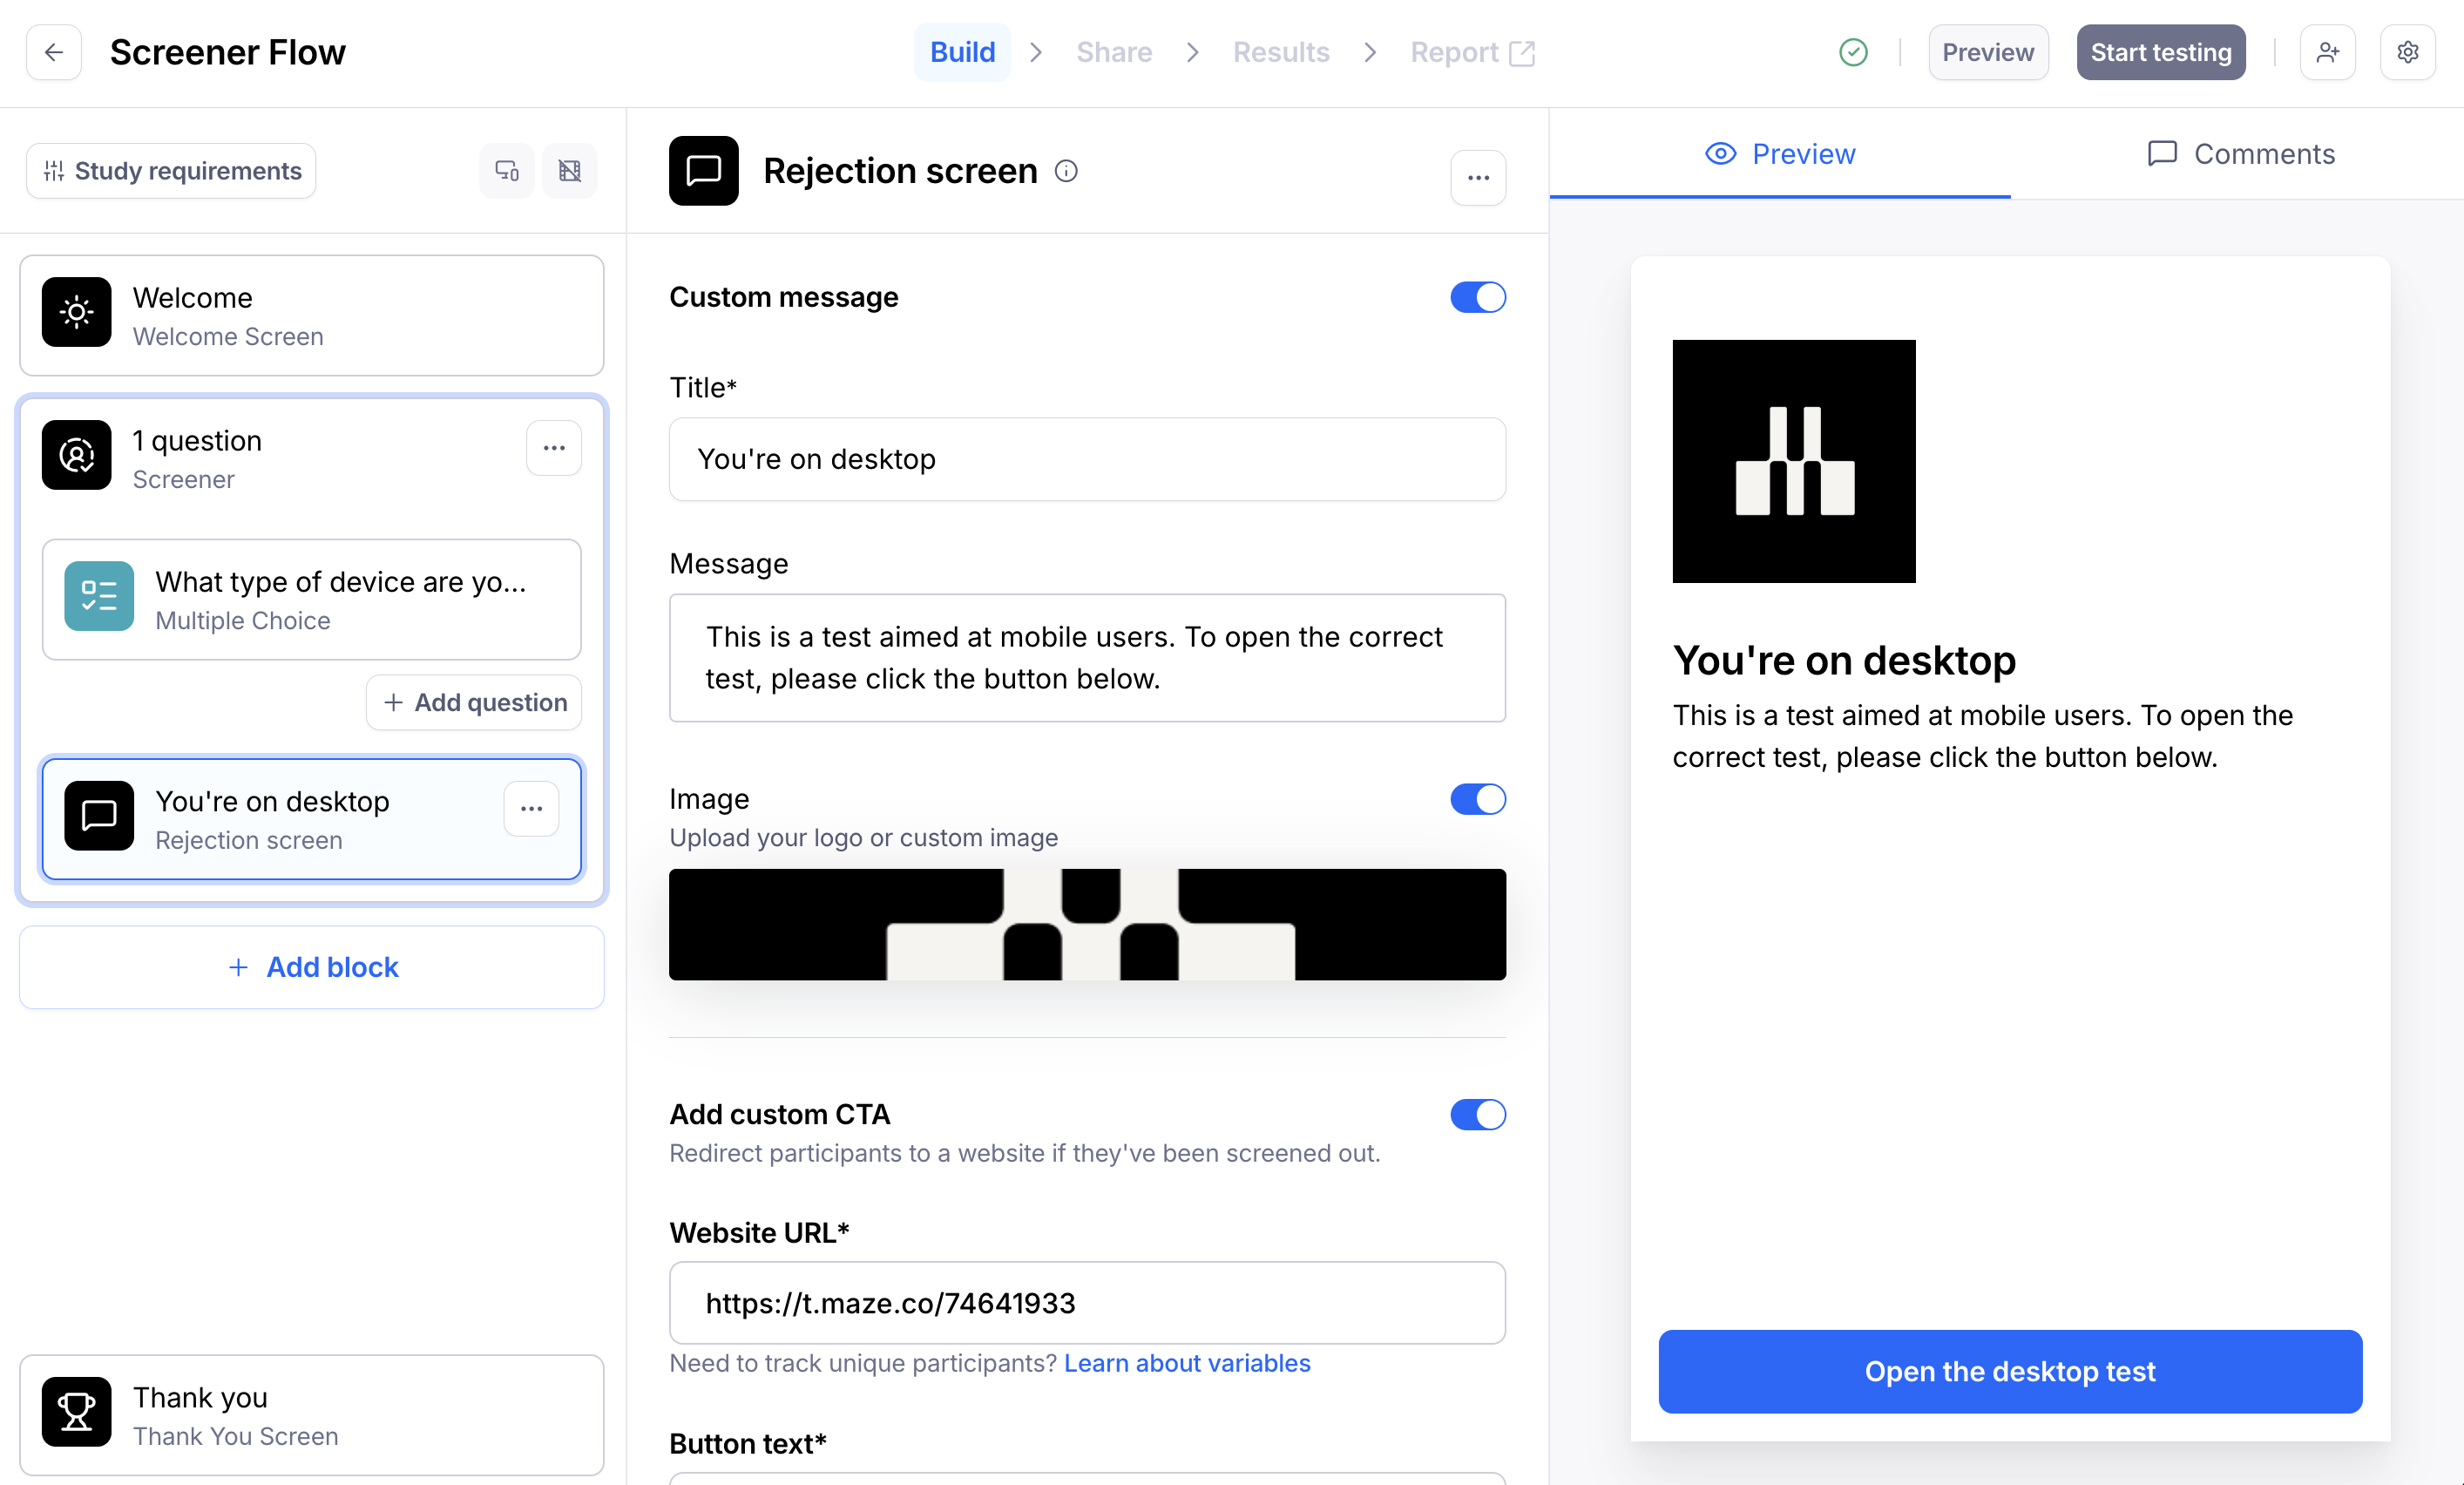This screenshot has width=2464, height=1485.
Task: Go to the Share step
Action: [1113, 52]
